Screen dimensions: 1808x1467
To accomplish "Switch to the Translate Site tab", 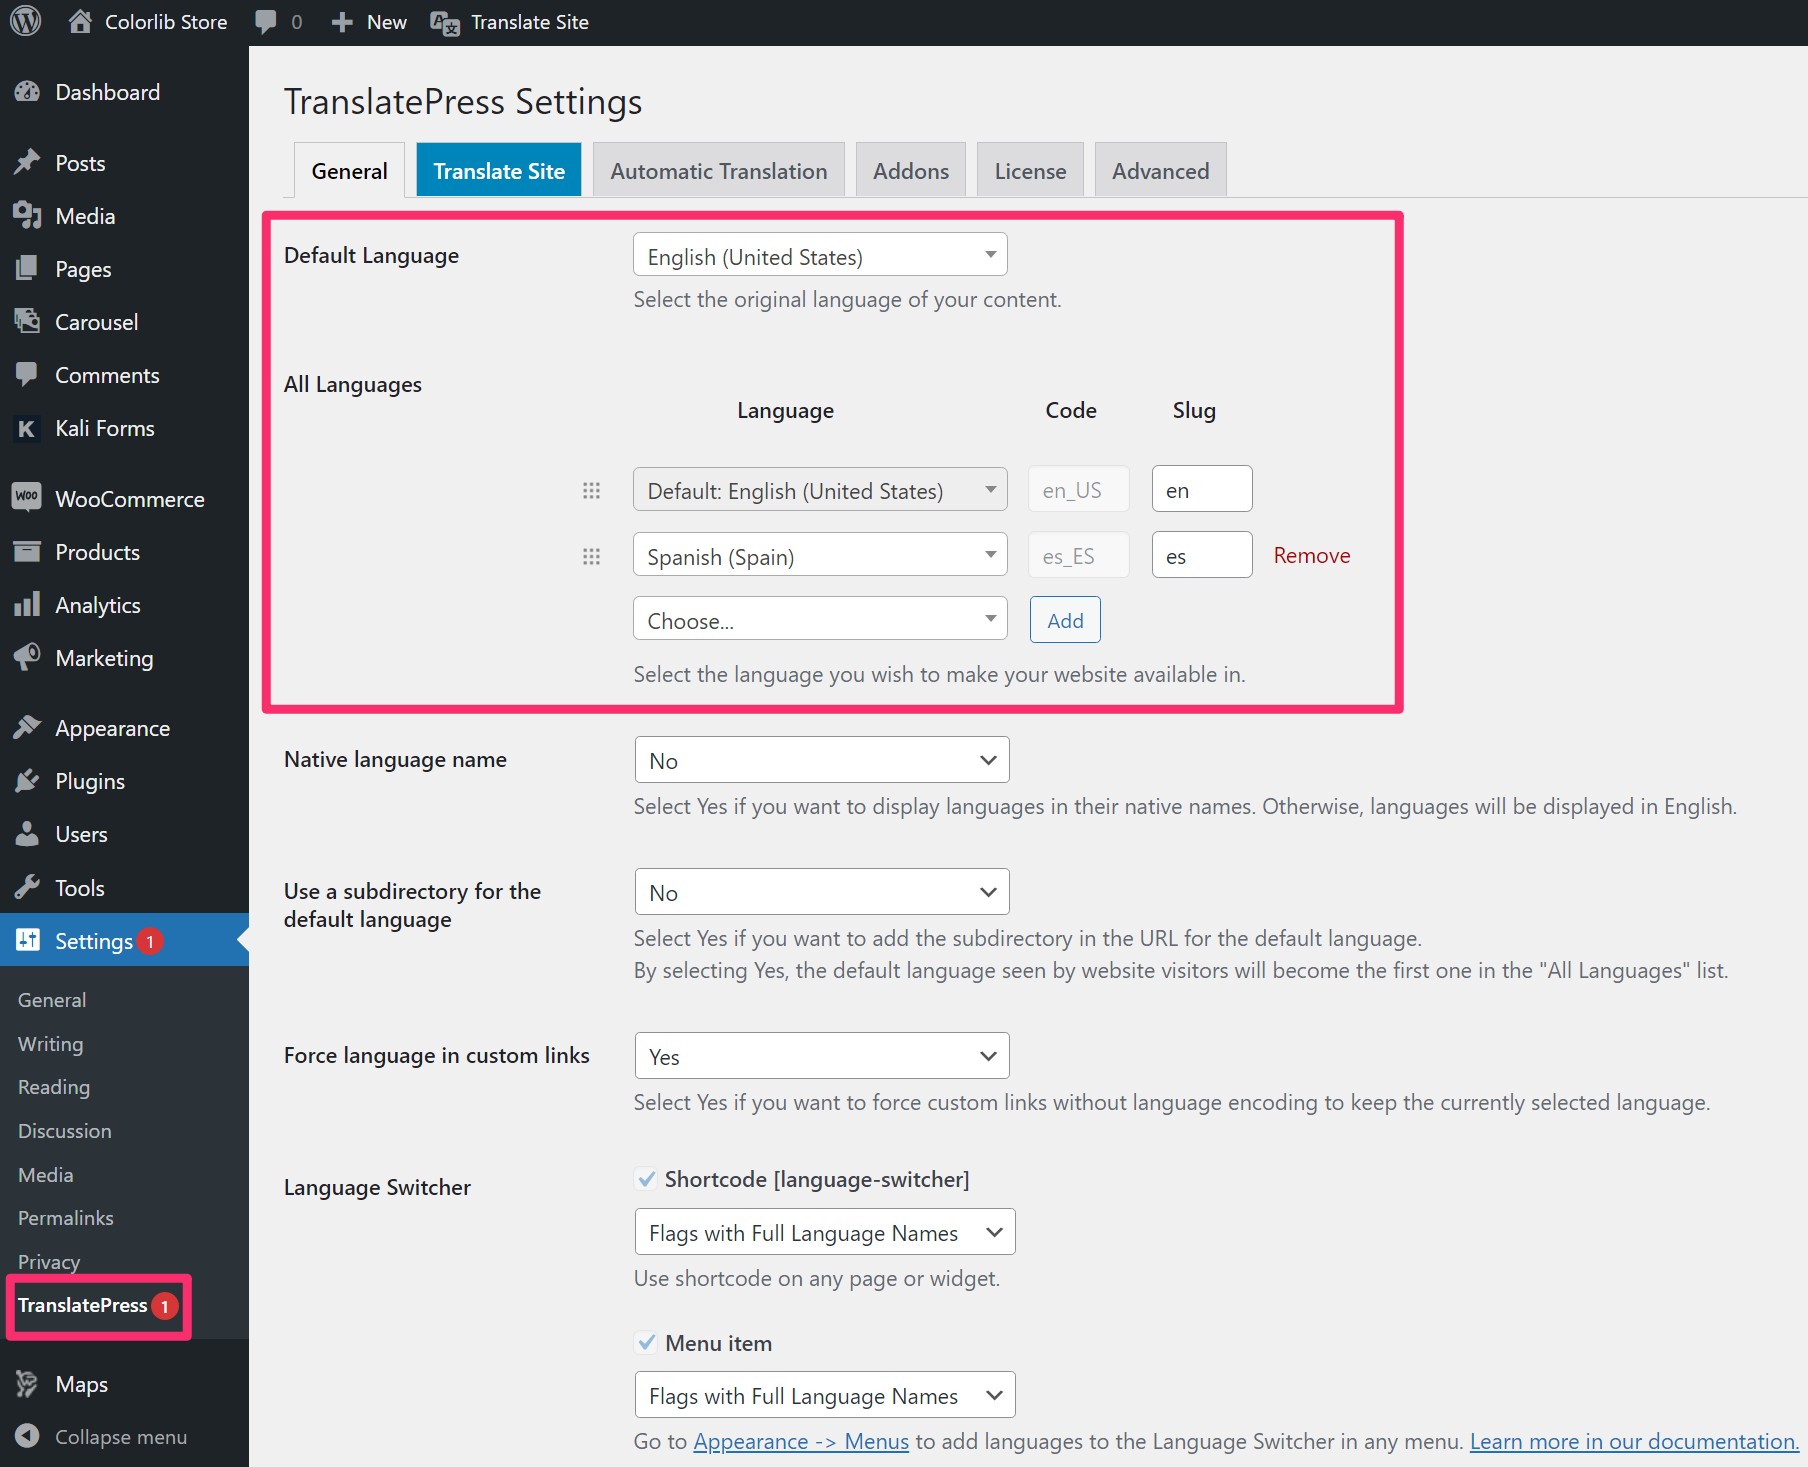I will (499, 170).
